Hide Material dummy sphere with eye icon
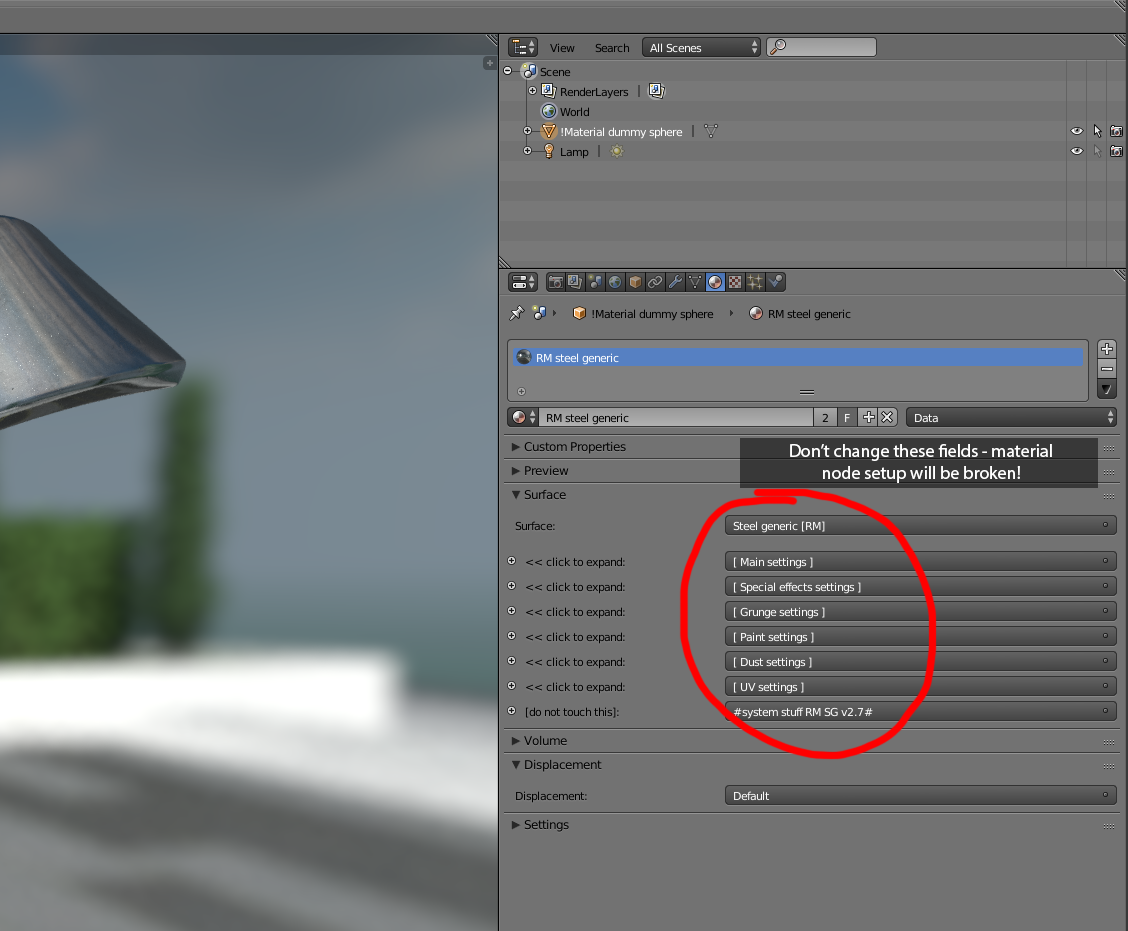1128x931 pixels. pos(1077,131)
